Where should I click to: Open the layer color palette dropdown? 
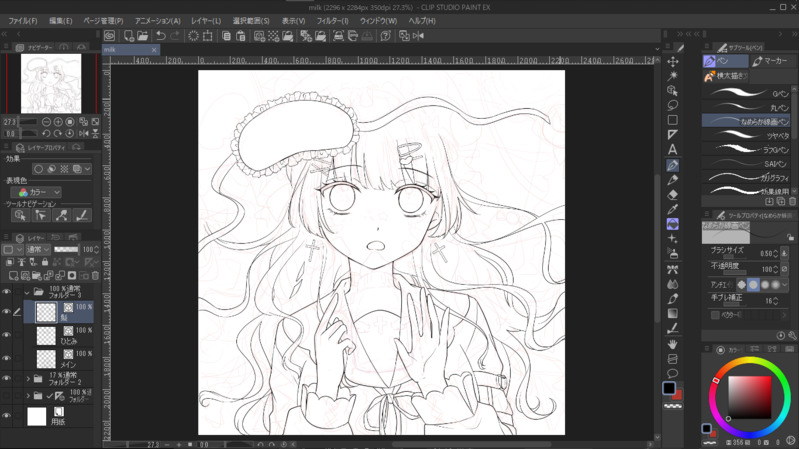(13, 249)
